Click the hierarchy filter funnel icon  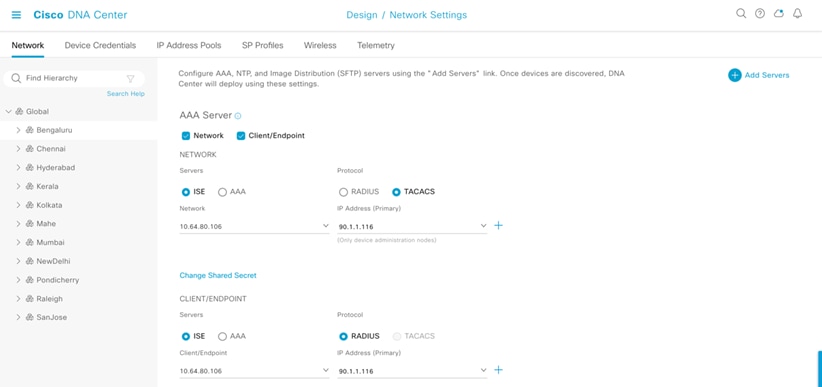coord(131,79)
